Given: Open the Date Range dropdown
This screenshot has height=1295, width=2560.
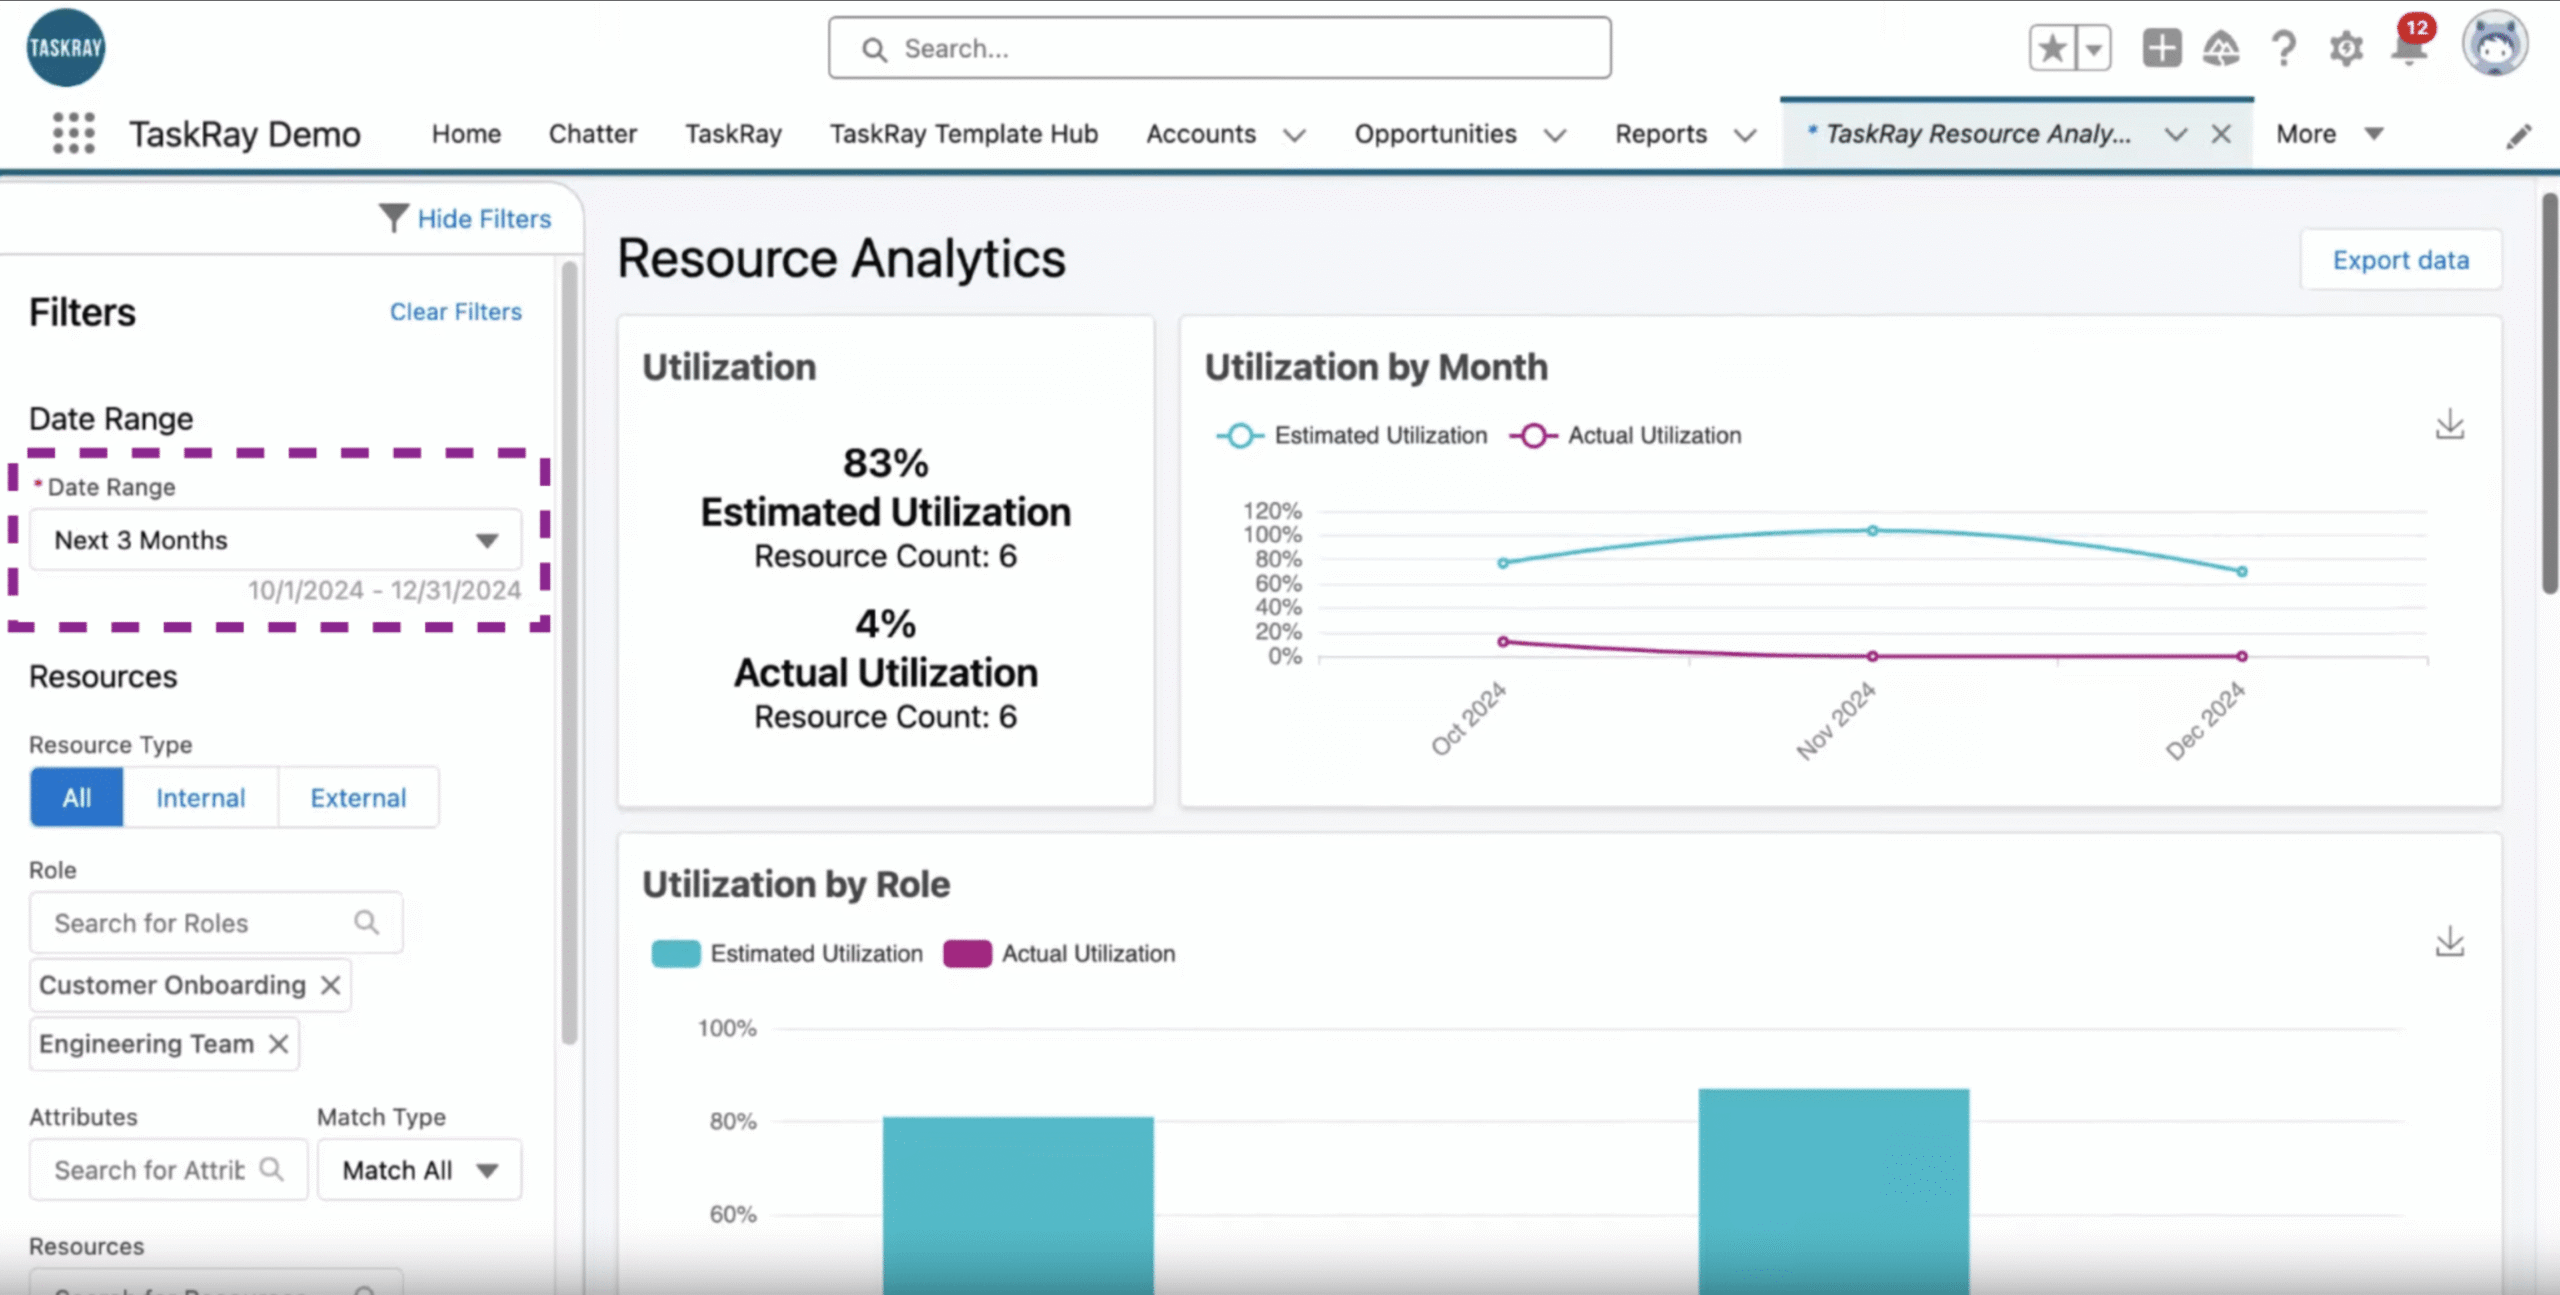Looking at the screenshot, I should click(276, 540).
